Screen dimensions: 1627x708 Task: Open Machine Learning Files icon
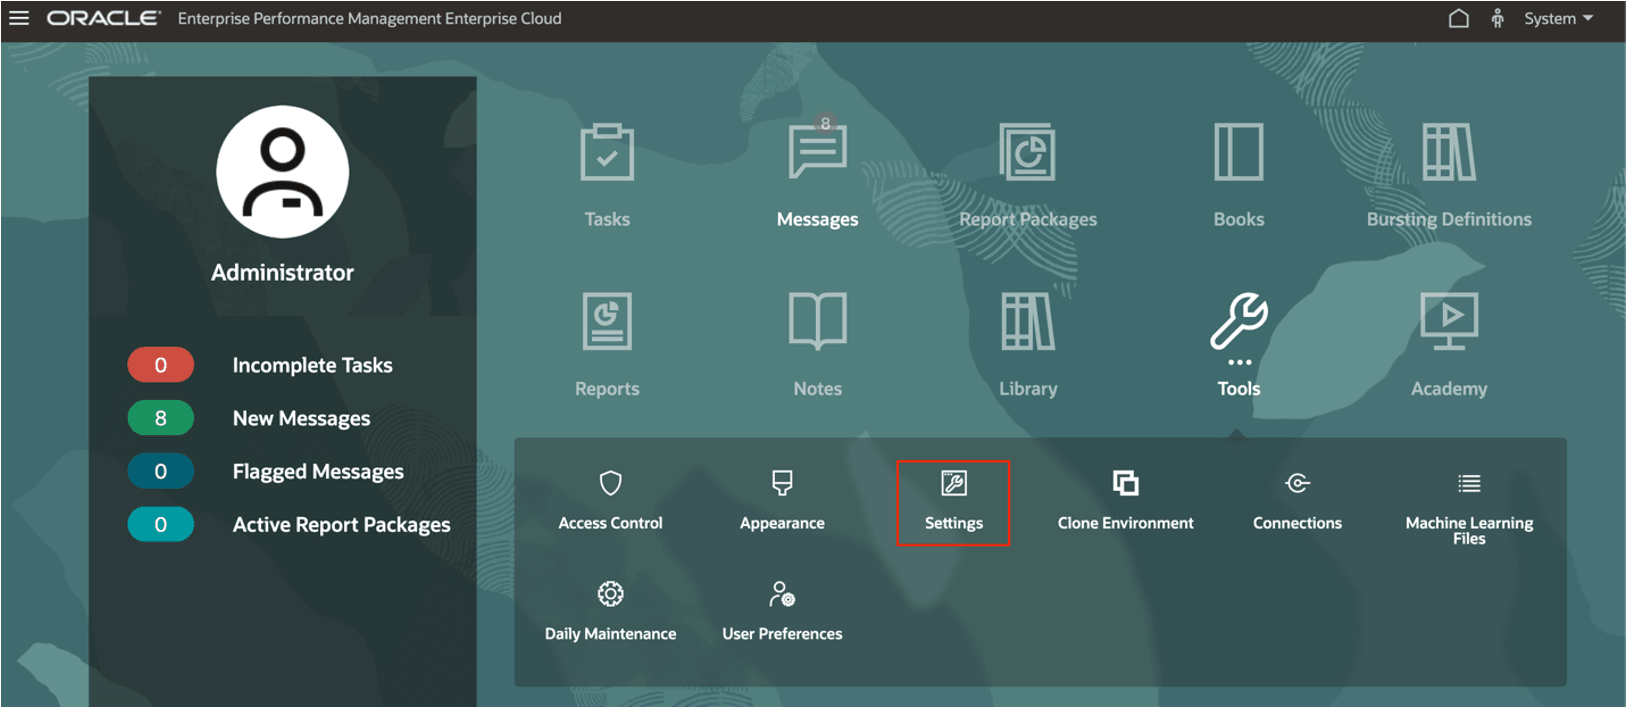[x=1469, y=484]
